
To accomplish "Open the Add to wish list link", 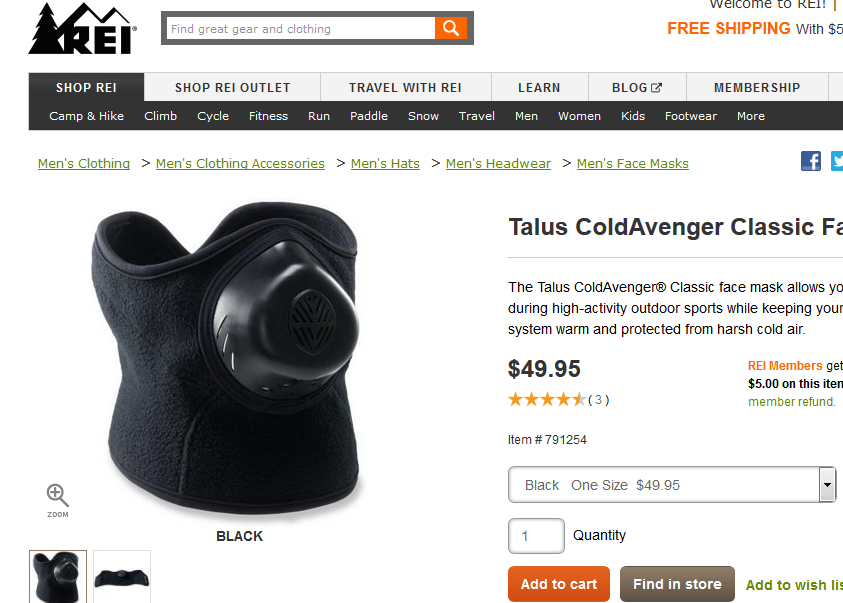I will point(794,585).
